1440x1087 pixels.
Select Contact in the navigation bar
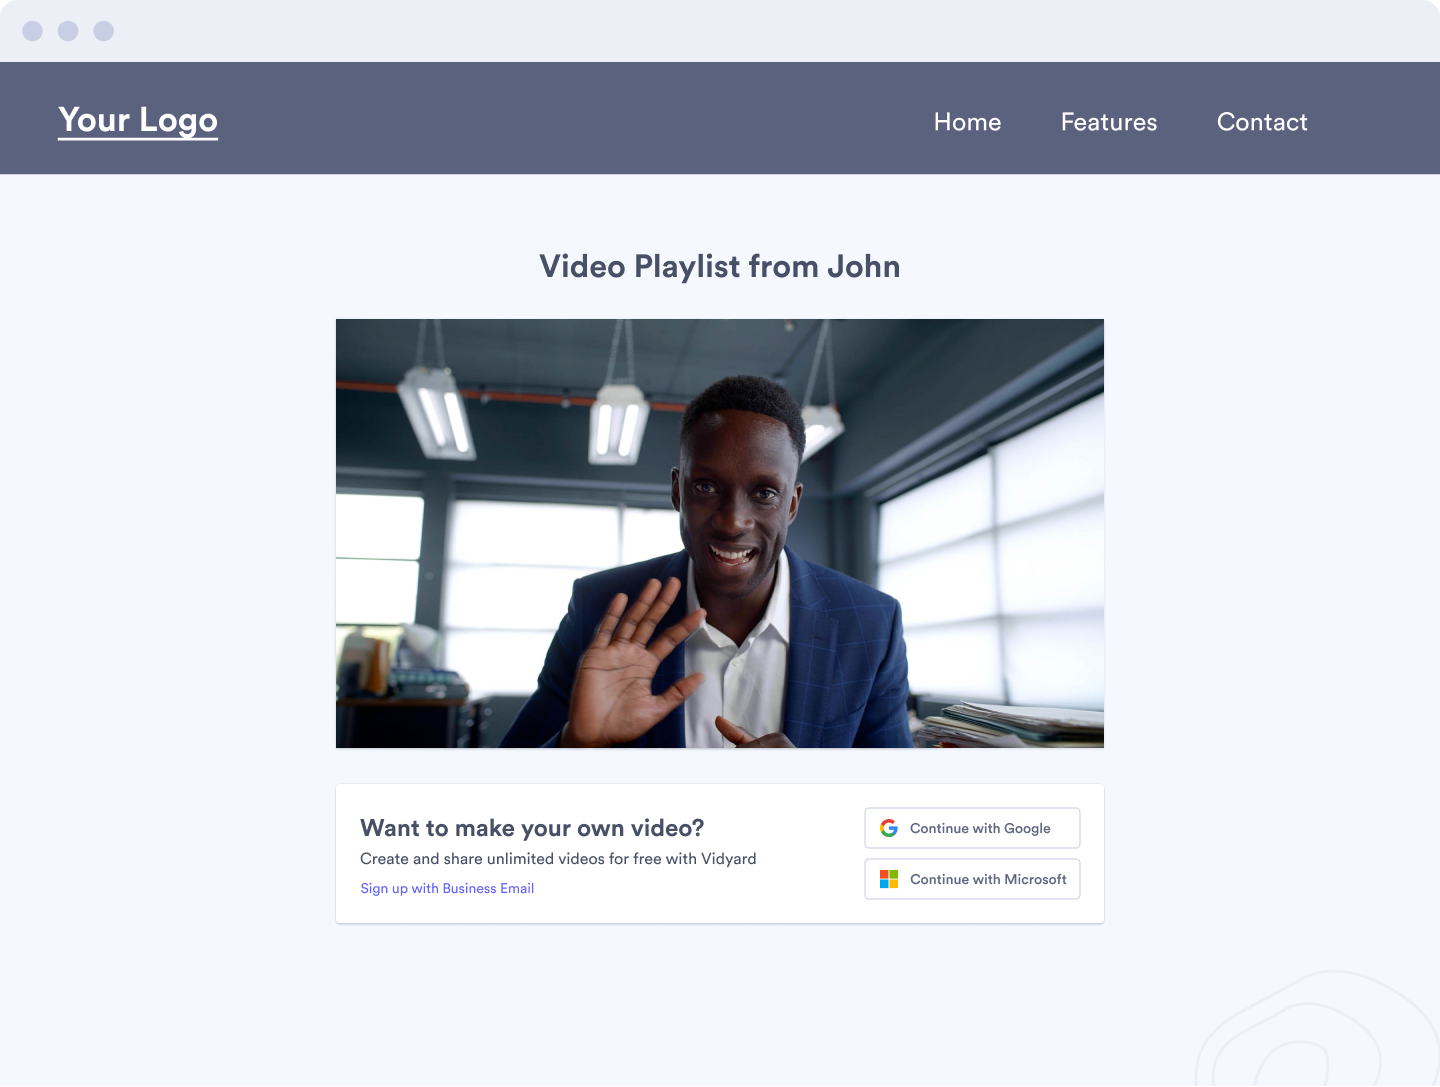pos(1262,122)
